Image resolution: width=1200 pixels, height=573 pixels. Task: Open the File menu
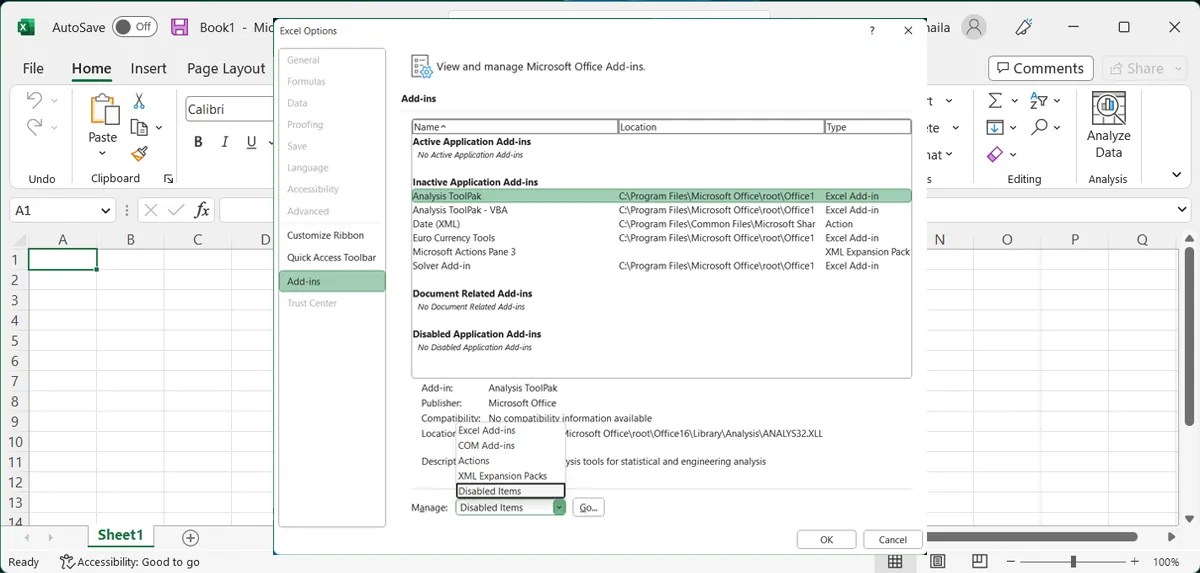(x=33, y=68)
